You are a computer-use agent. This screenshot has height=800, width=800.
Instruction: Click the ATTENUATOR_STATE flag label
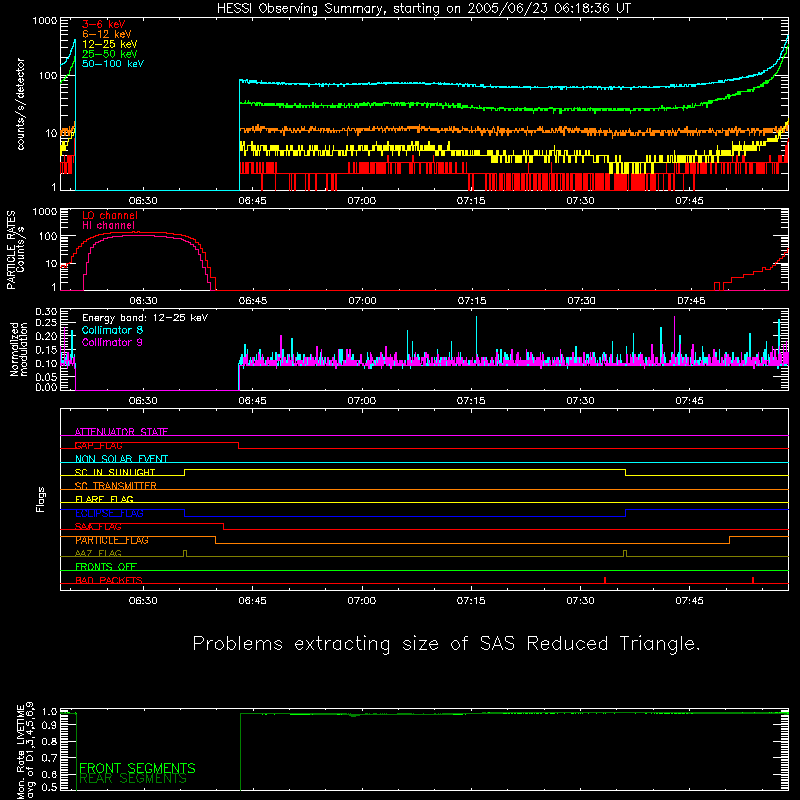click(121, 432)
